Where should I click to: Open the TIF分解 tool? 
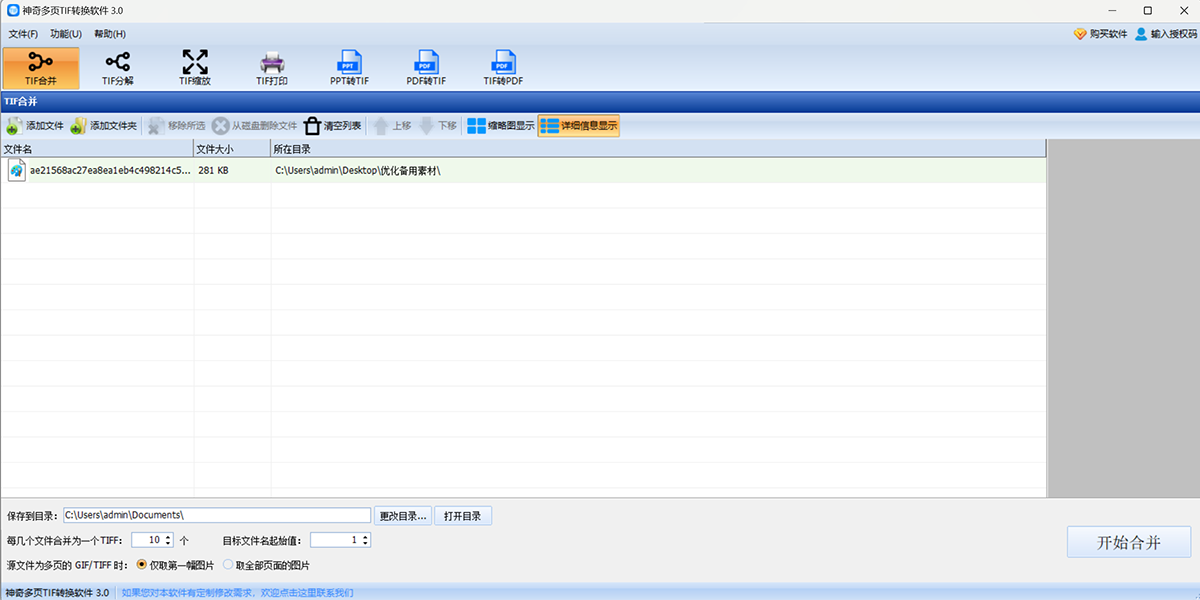point(118,67)
